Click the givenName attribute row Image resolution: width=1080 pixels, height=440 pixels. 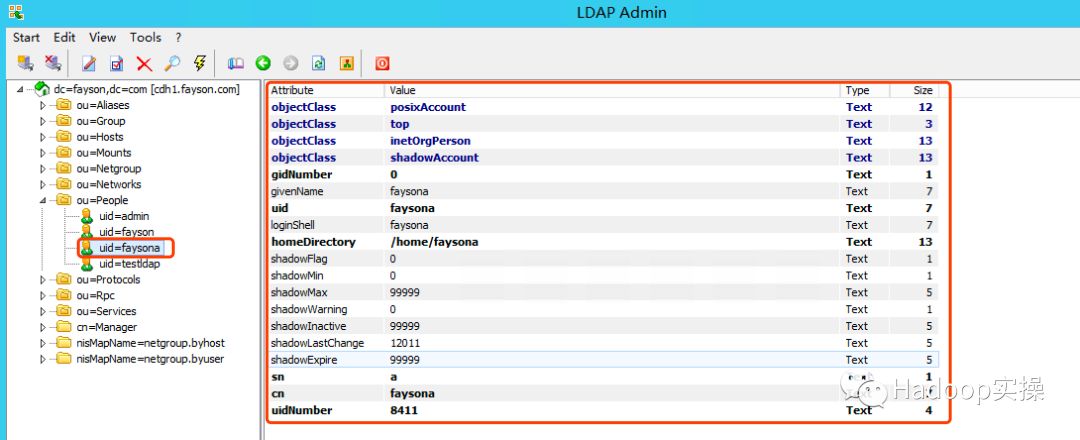[x=603, y=191]
